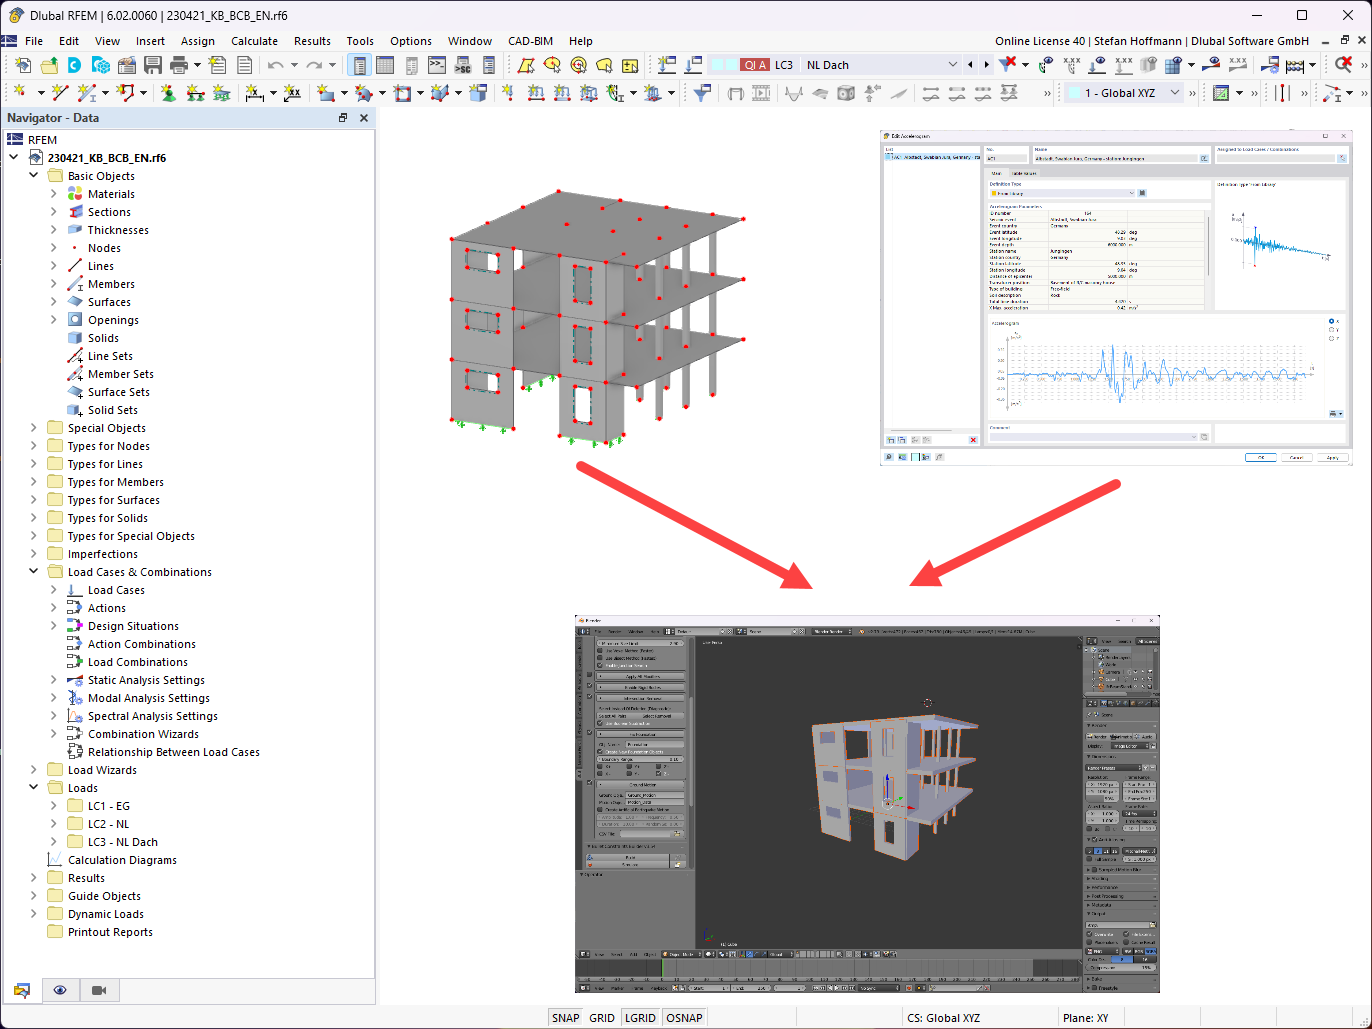
Task: Toggle SNAP in the status bar
Action: point(565,1017)
